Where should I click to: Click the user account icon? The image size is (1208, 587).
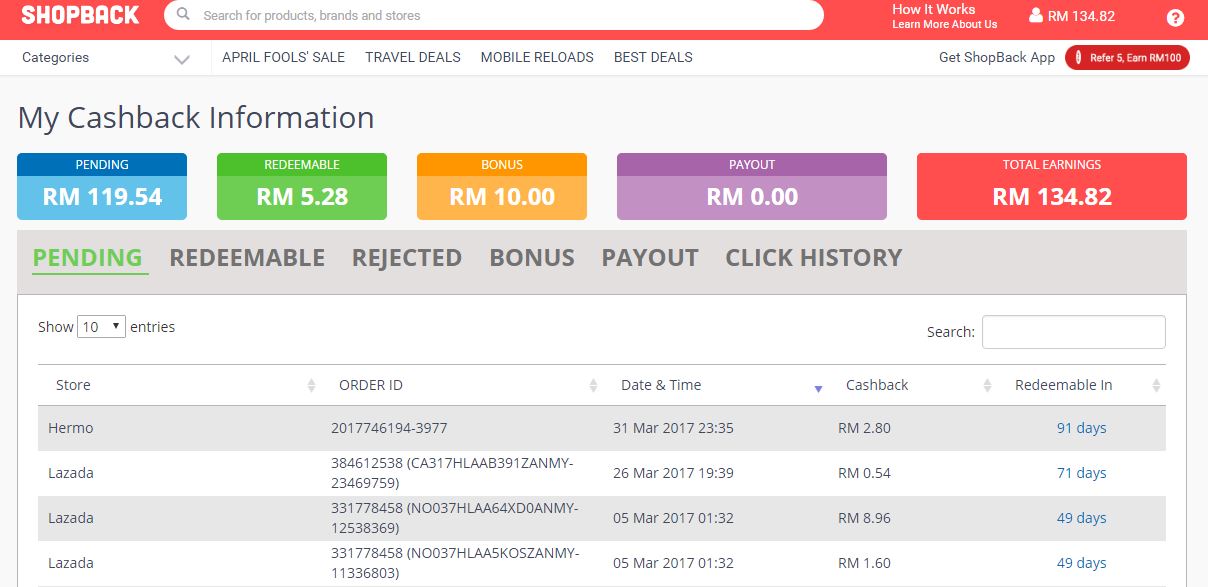[x=1036, y=16]
